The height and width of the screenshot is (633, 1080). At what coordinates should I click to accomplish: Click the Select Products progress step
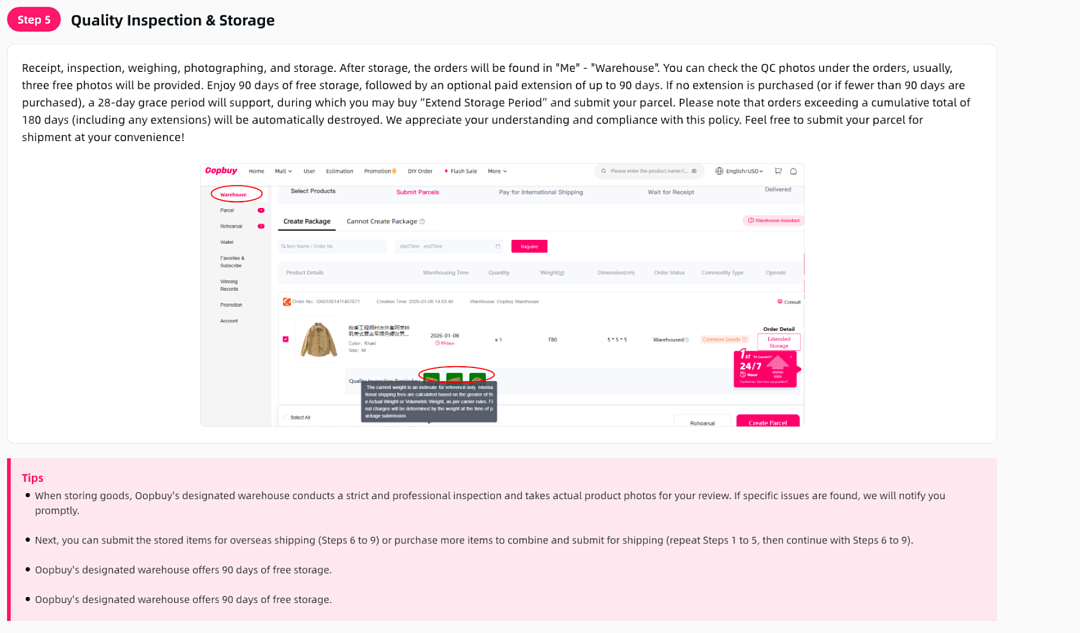[313, 191]
